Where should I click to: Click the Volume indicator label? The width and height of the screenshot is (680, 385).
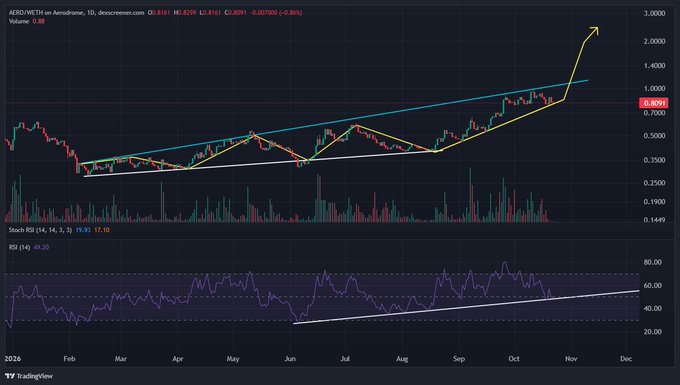(x=19, y=21)
